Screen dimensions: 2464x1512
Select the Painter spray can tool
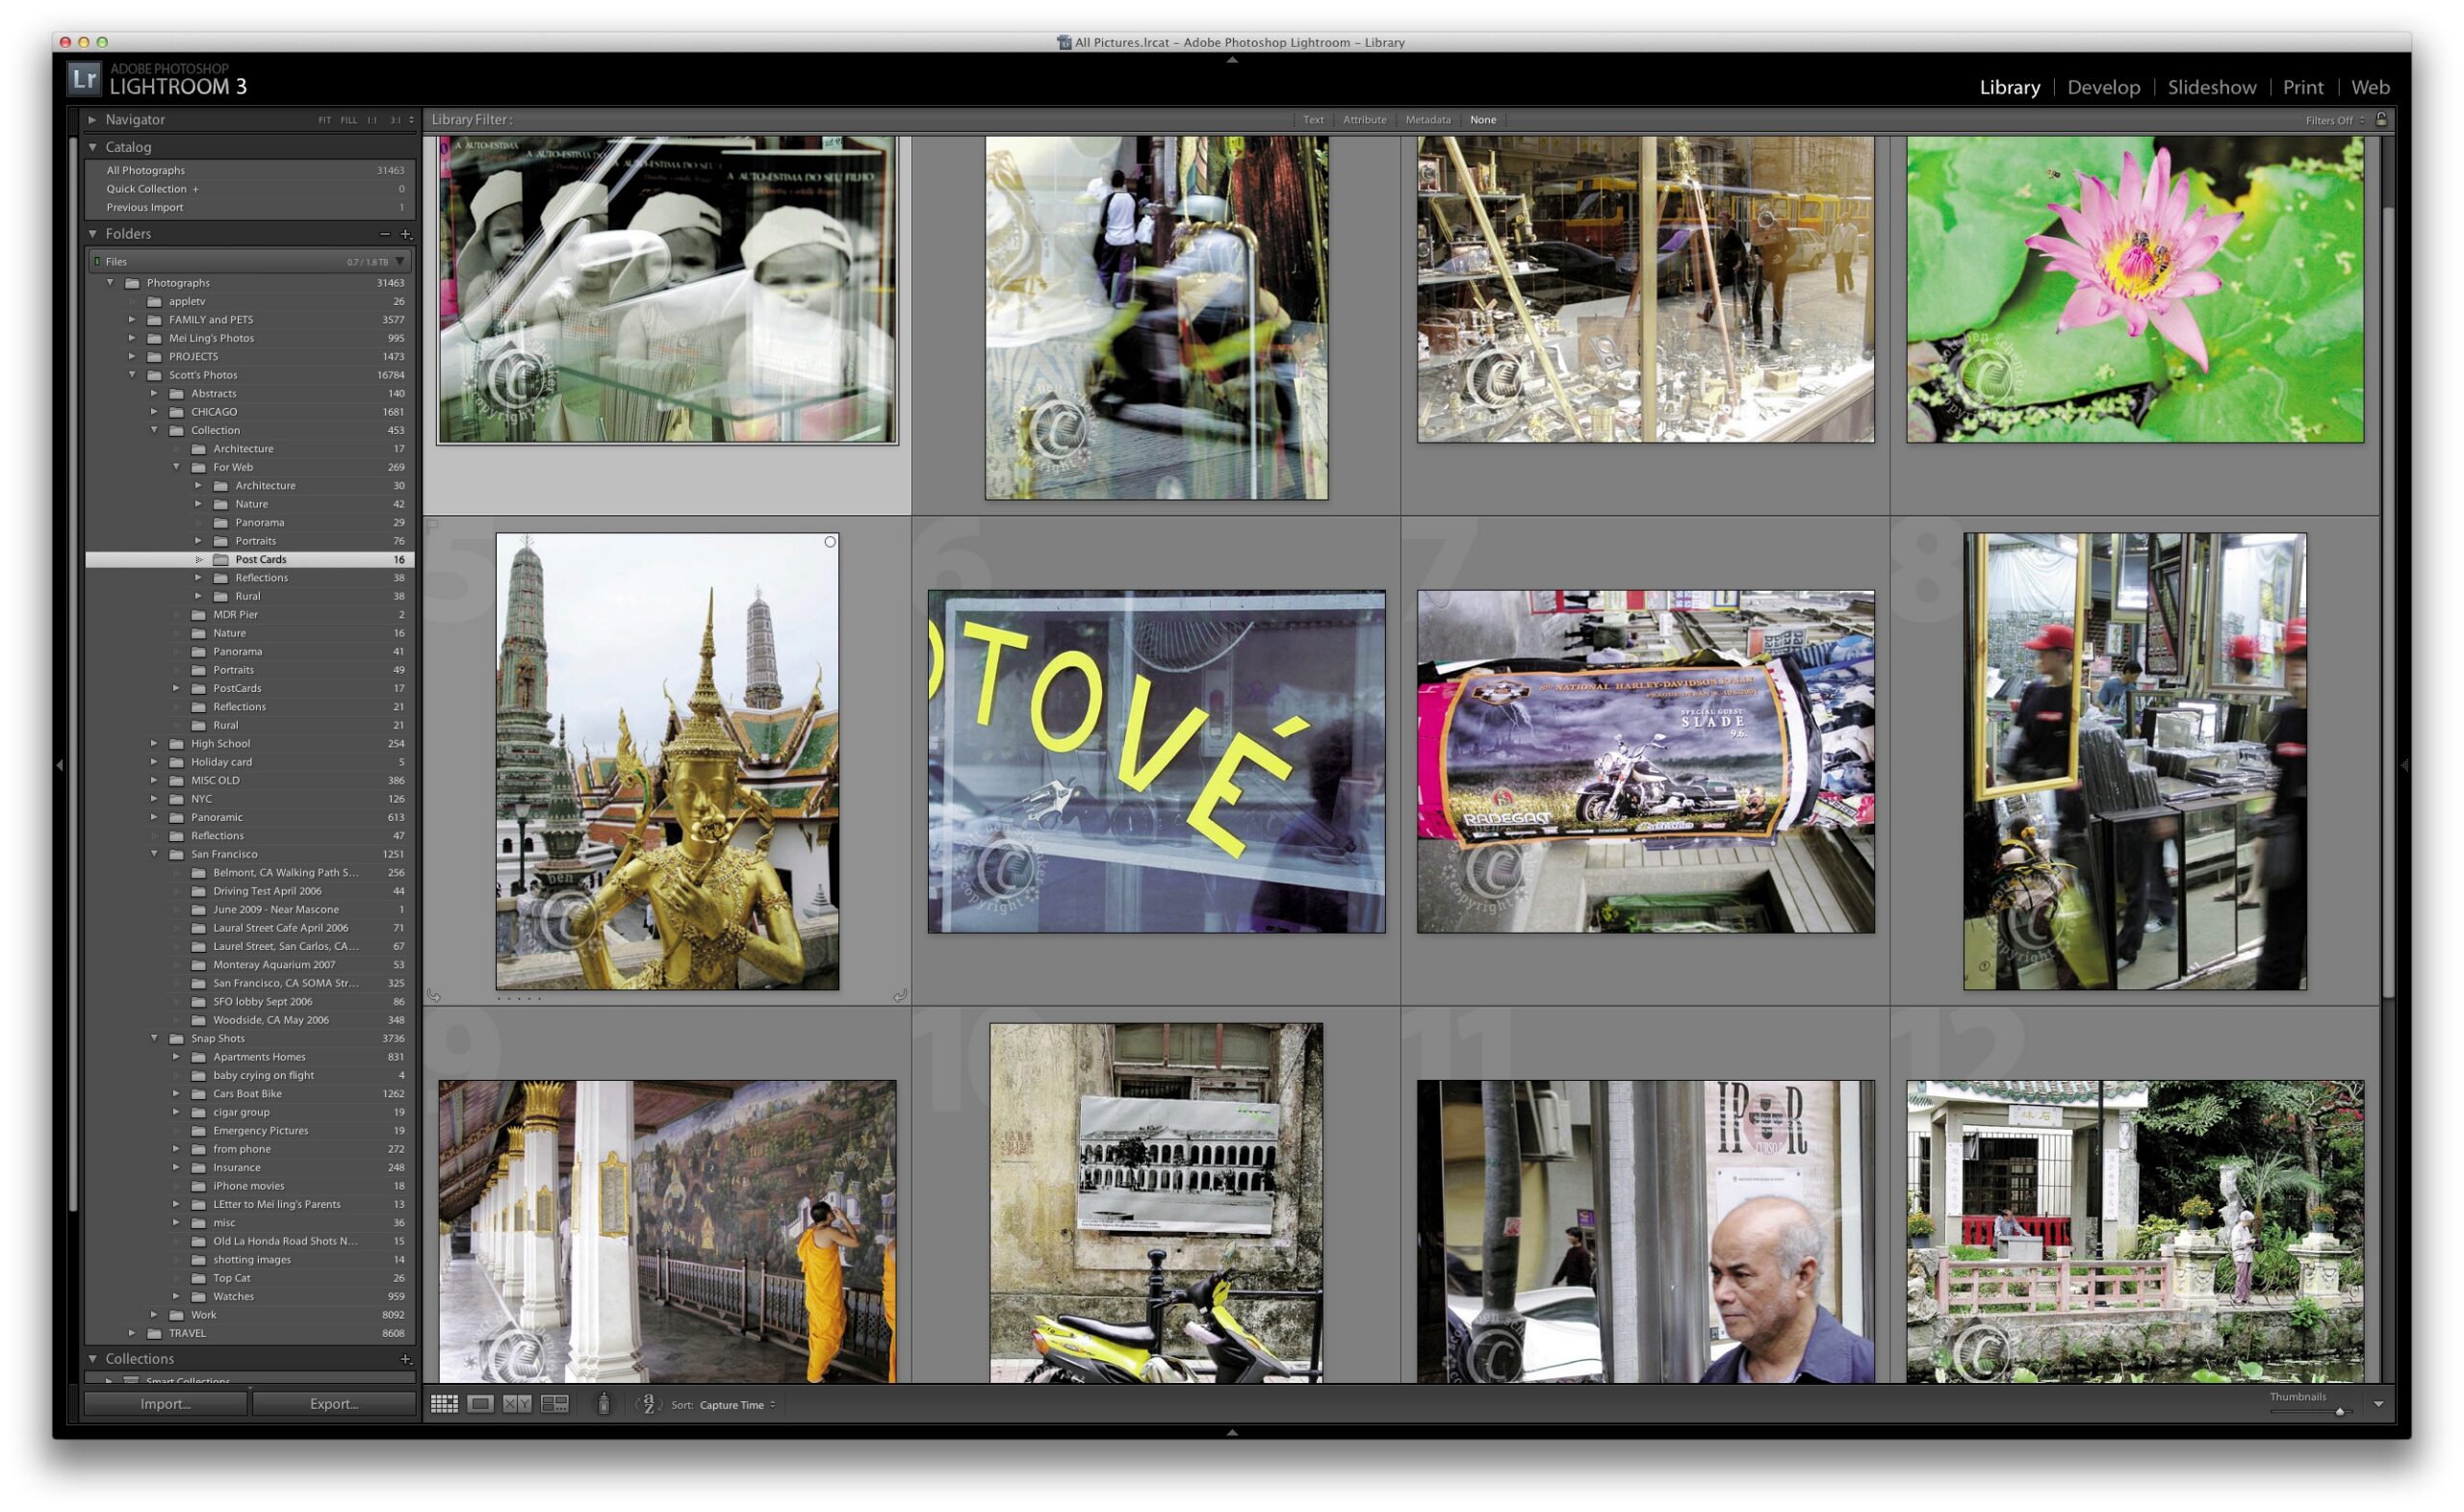(604, 1404)
